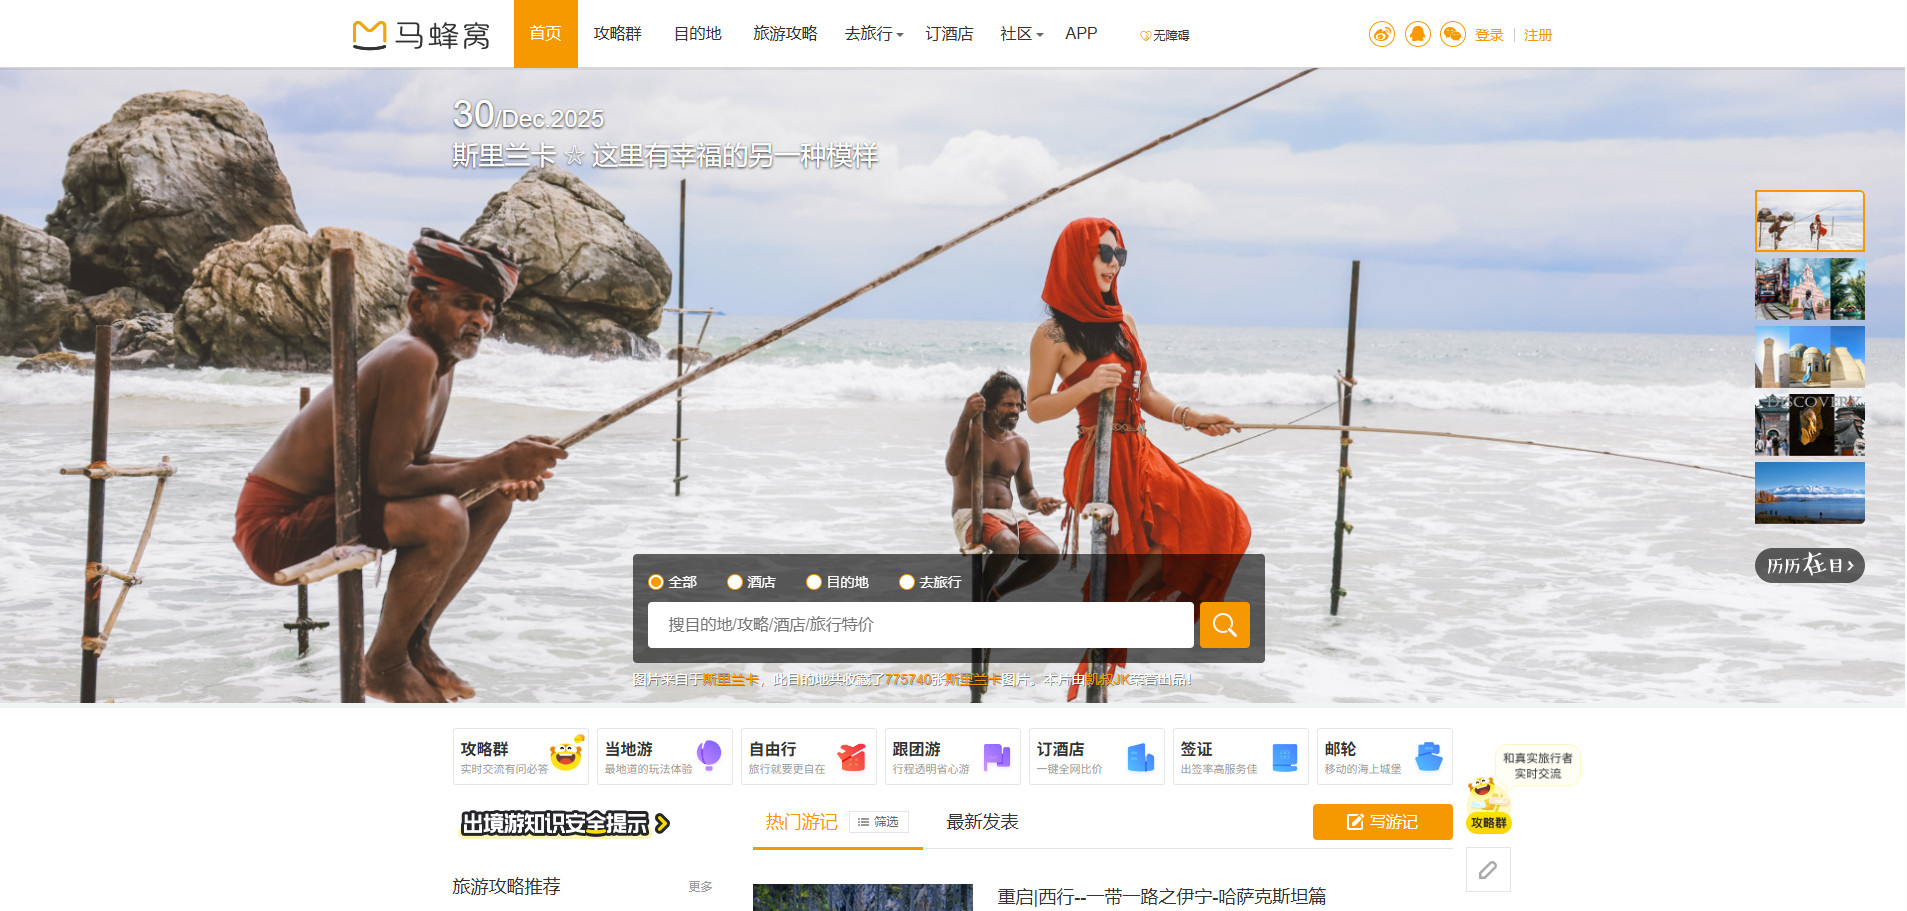Viewport: 1907px width, 911px height.
Task: Select the 目的地 search radio option
Action: [x=814, y=582]
